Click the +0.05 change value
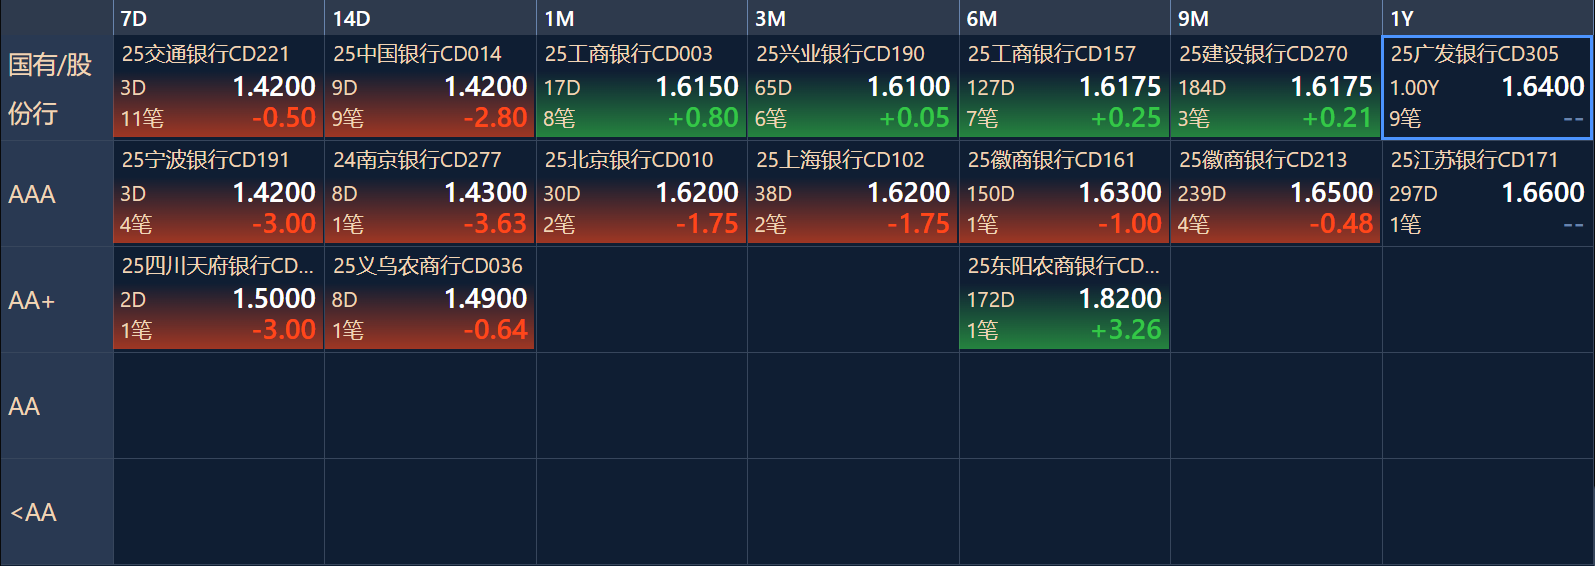 coord(914,117)
